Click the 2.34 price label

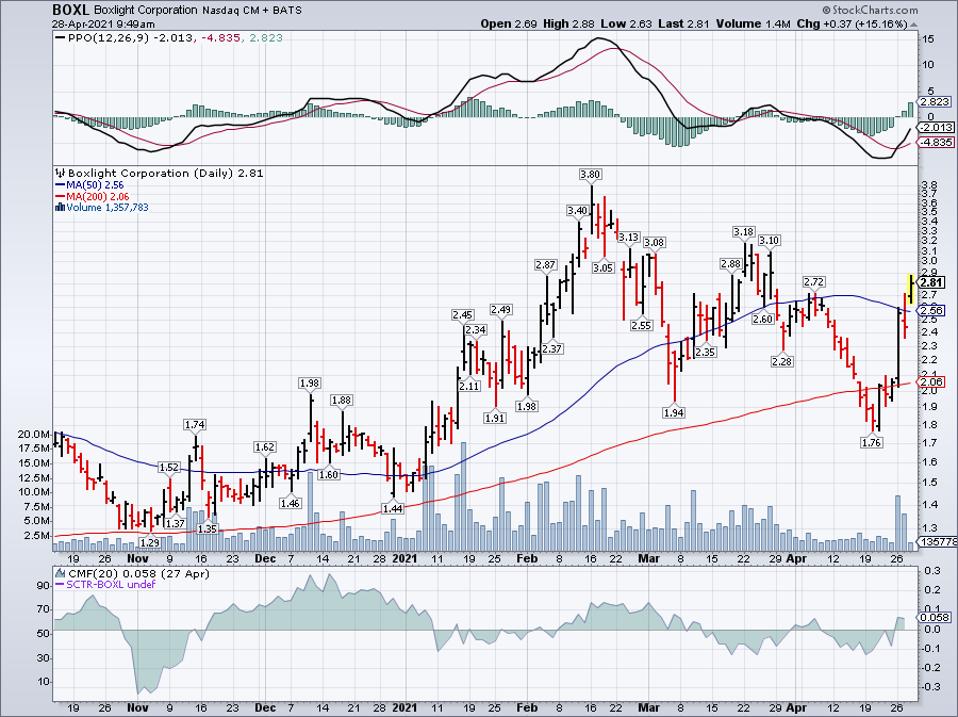tap(475, 330)
